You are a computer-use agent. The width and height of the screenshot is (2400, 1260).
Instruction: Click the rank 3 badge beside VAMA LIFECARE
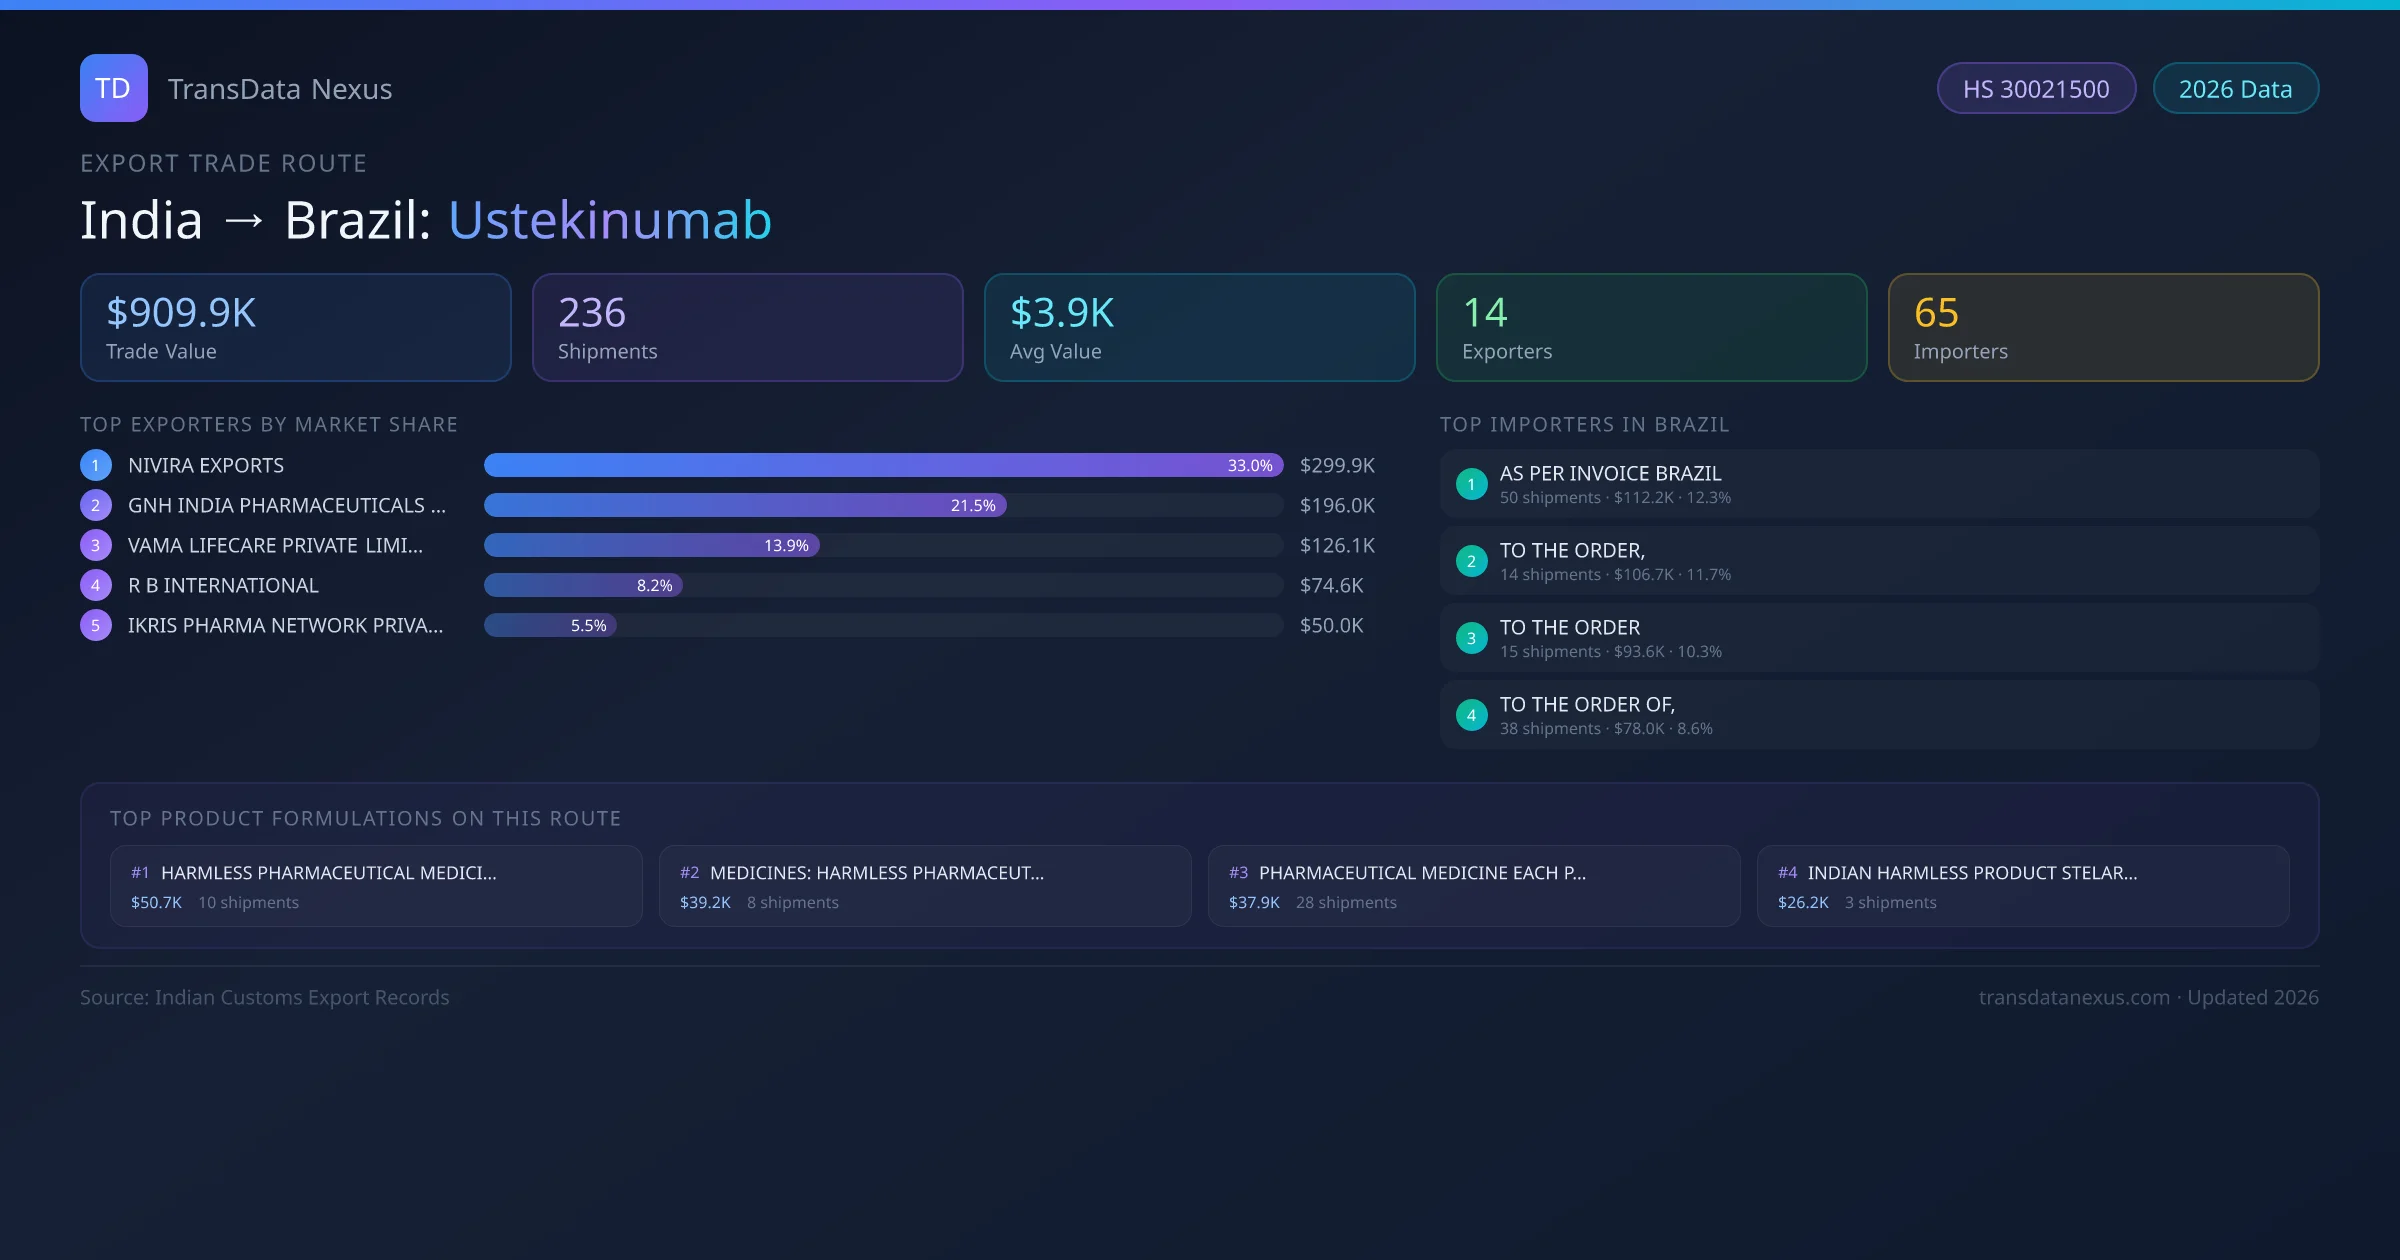[96, 545]
